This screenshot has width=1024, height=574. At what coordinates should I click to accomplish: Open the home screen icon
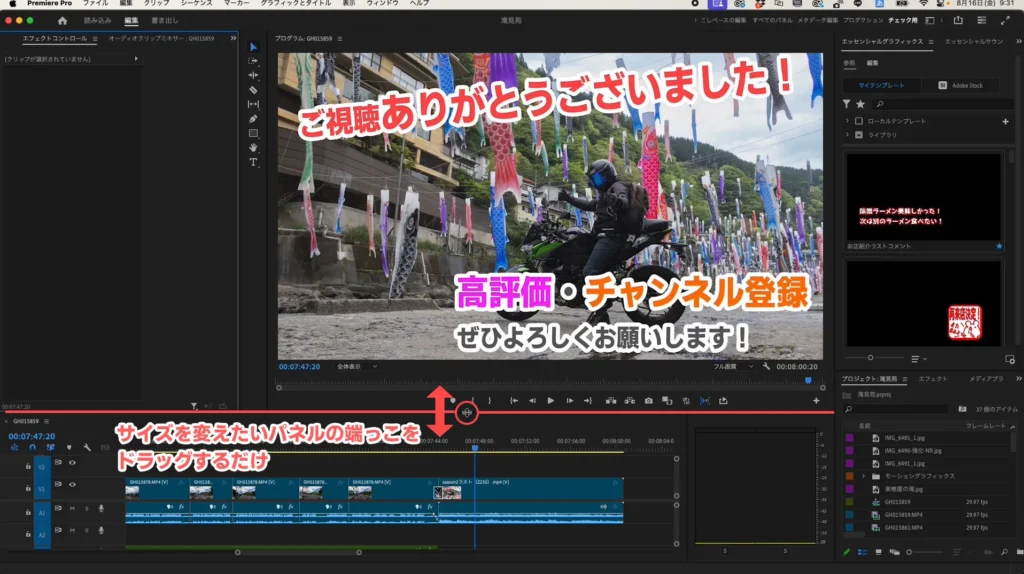63,20
